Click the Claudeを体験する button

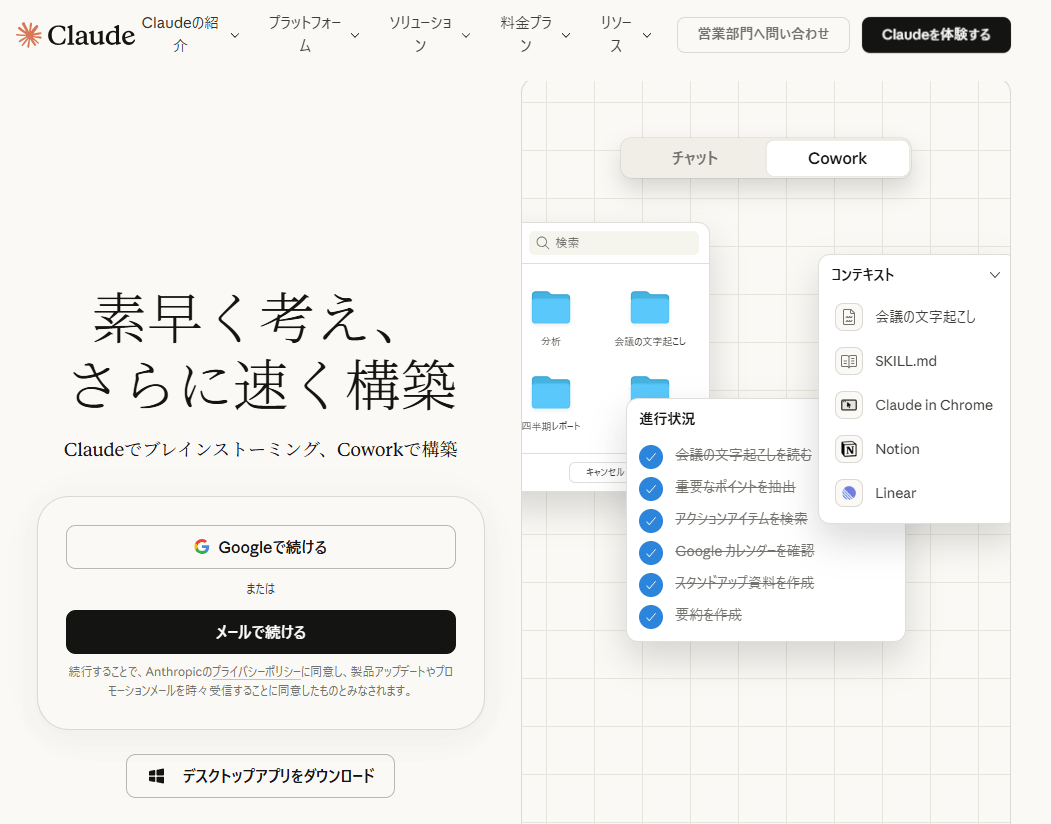(936, 34)
